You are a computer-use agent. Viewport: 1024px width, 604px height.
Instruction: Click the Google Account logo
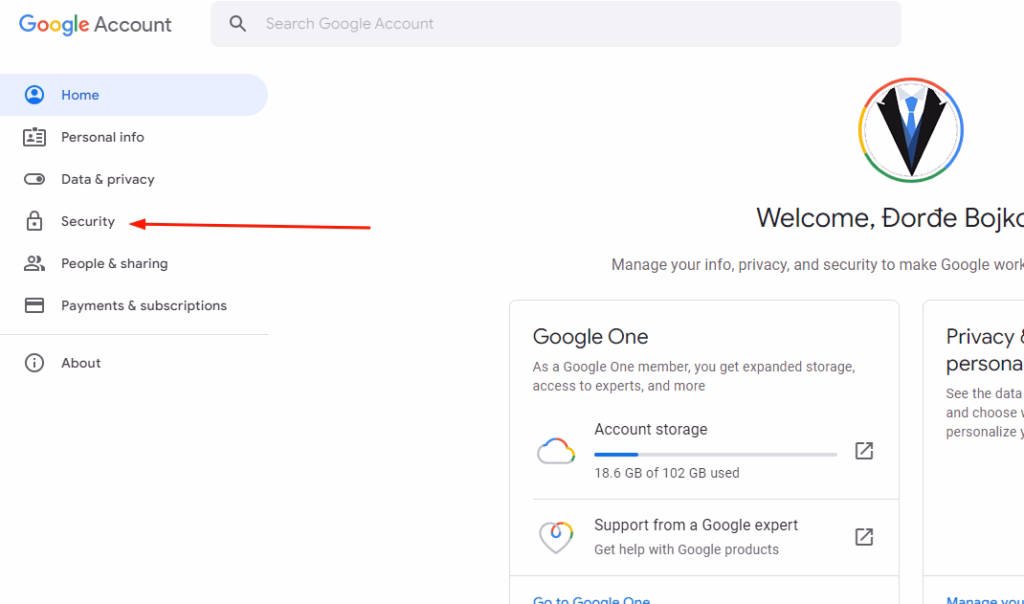(95, 24)
